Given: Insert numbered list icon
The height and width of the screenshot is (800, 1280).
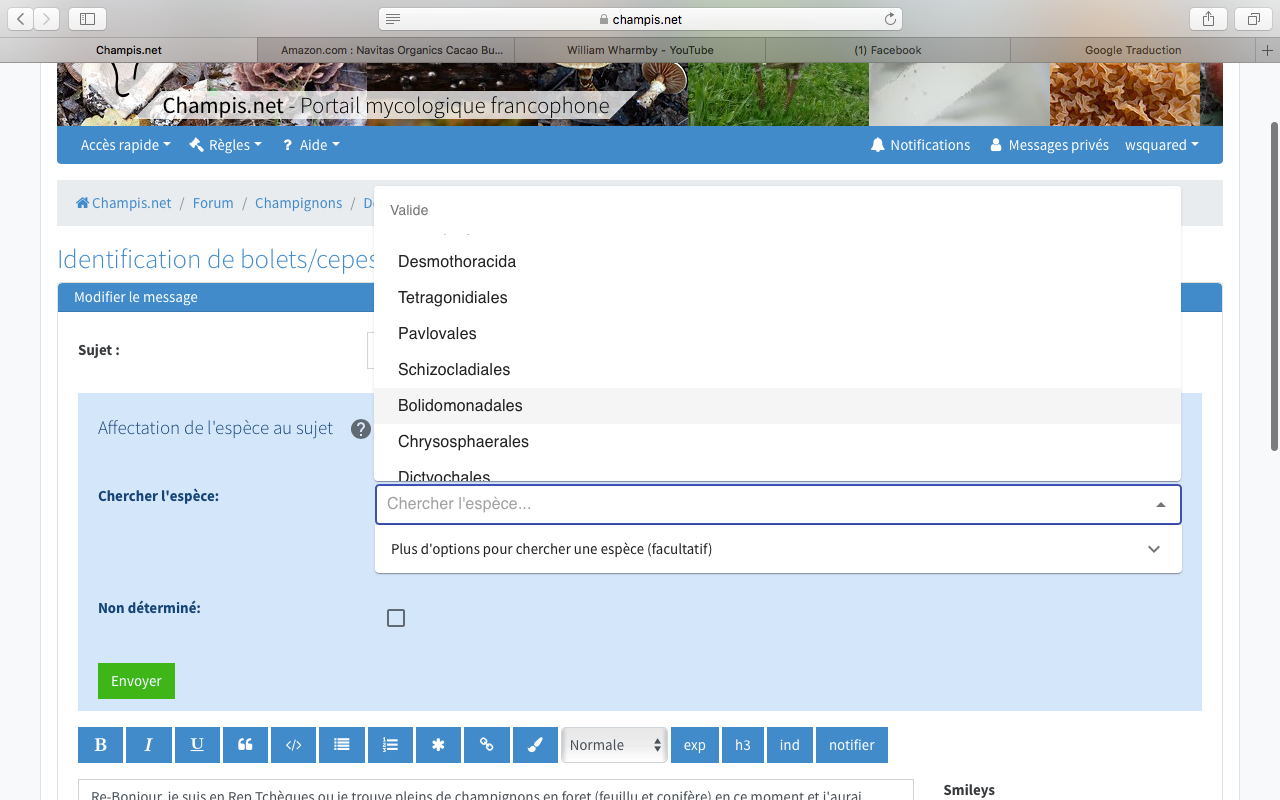Looking at the screenshot, I should tap(390, 745).
